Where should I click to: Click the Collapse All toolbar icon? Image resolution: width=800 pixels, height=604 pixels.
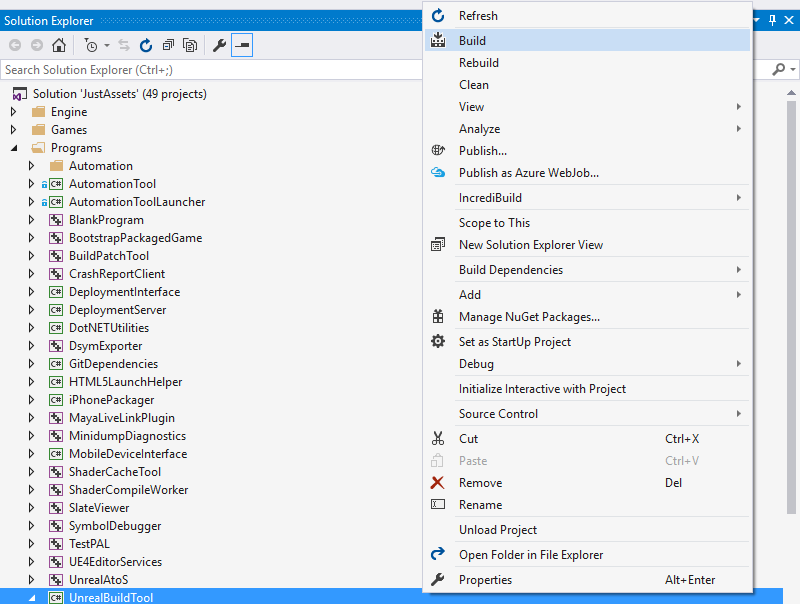(169, 44)
